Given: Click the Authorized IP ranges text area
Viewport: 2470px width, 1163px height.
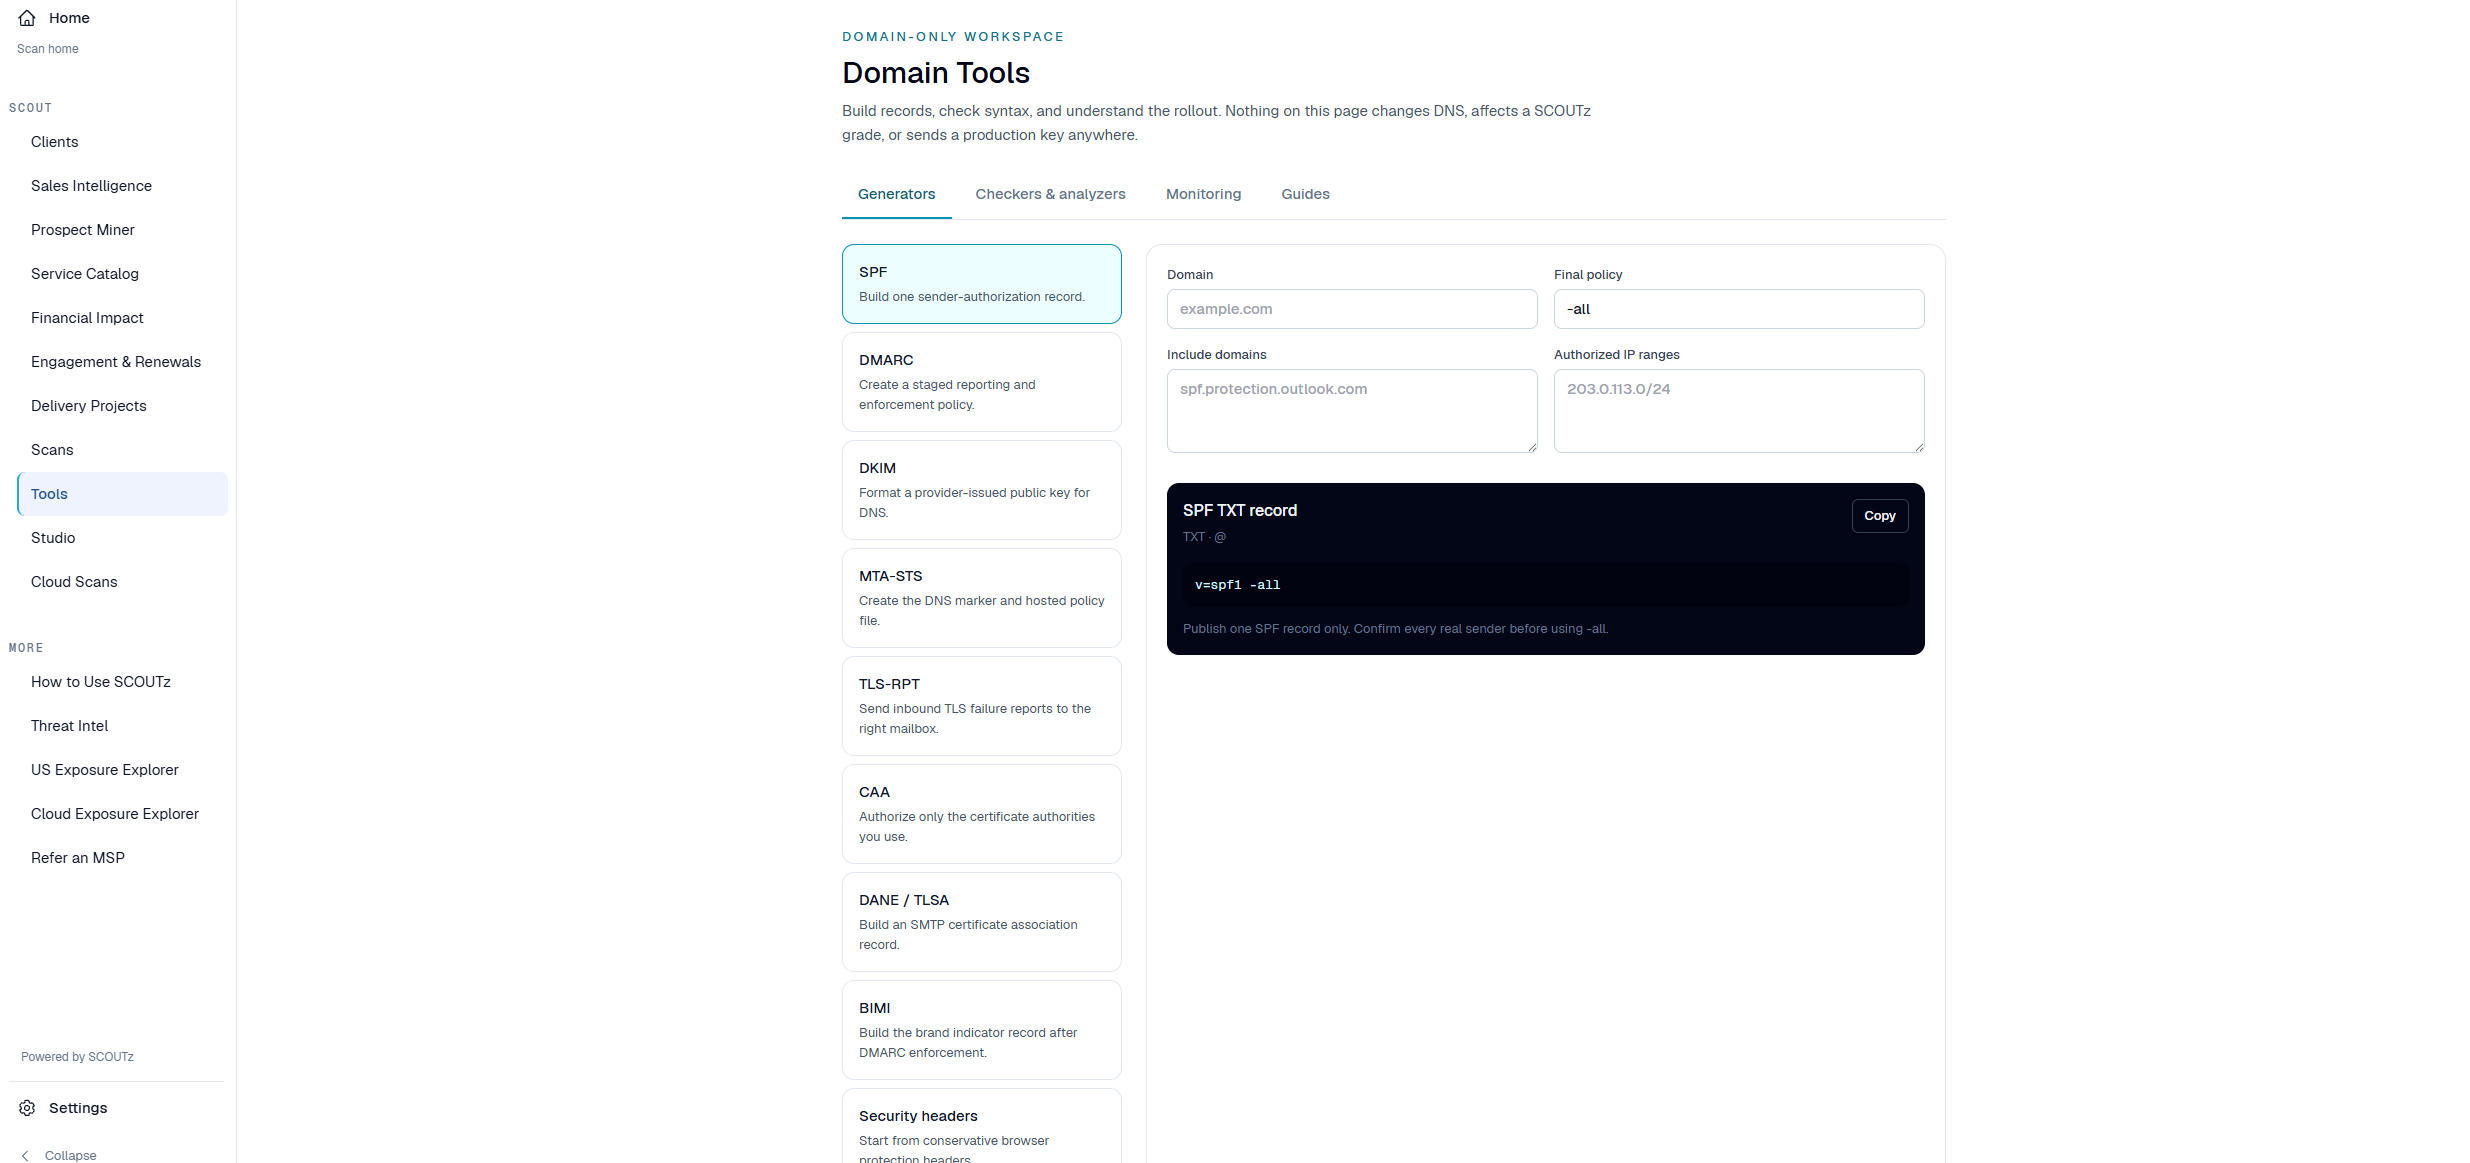Looking at the screenshot, I should [x=1738, y=411].
